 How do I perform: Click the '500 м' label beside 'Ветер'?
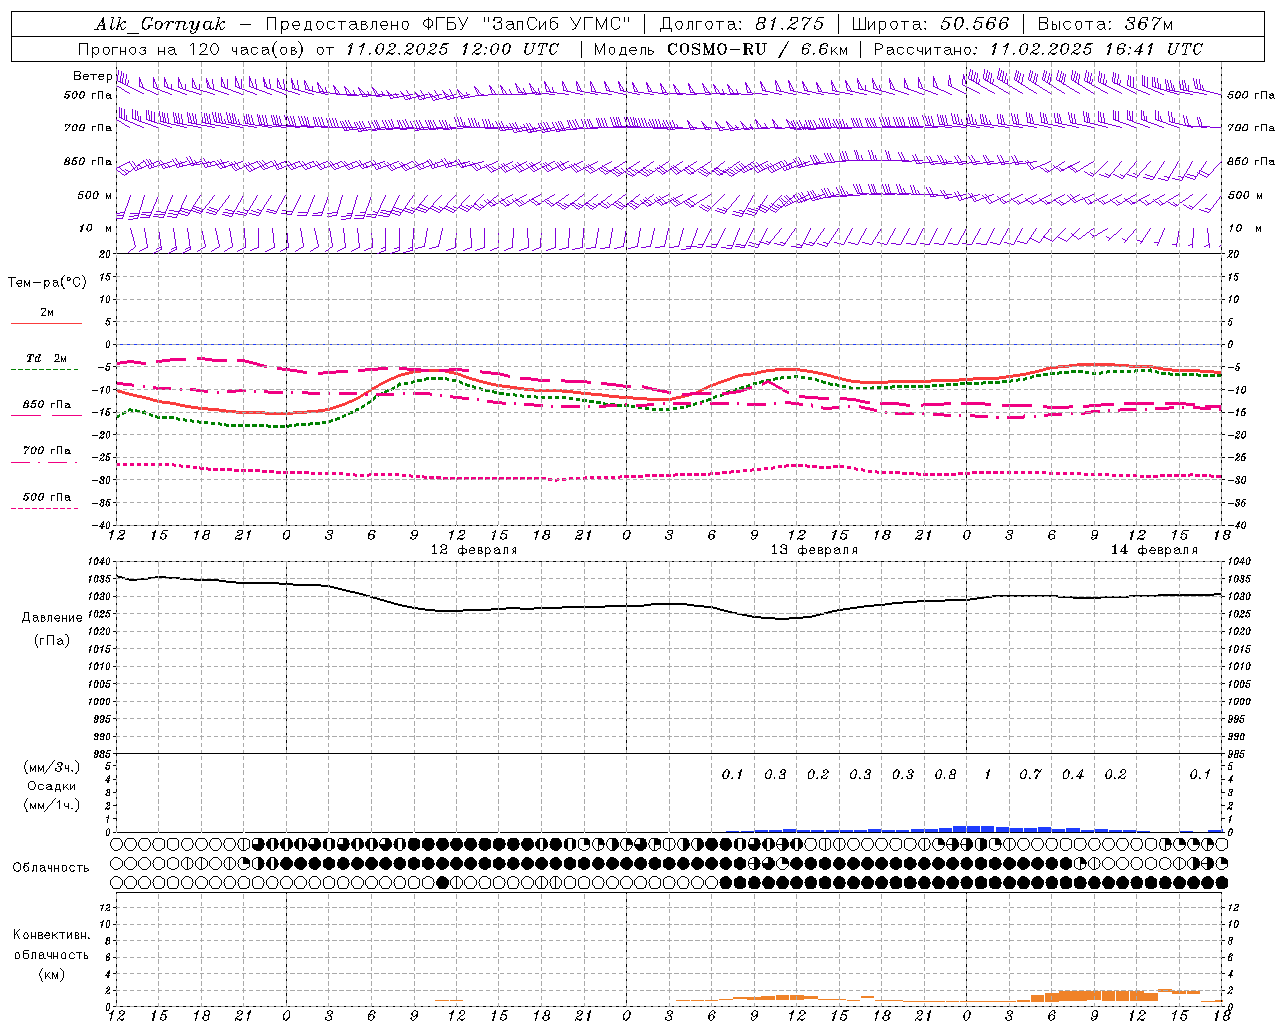click(x=95, y=195)
